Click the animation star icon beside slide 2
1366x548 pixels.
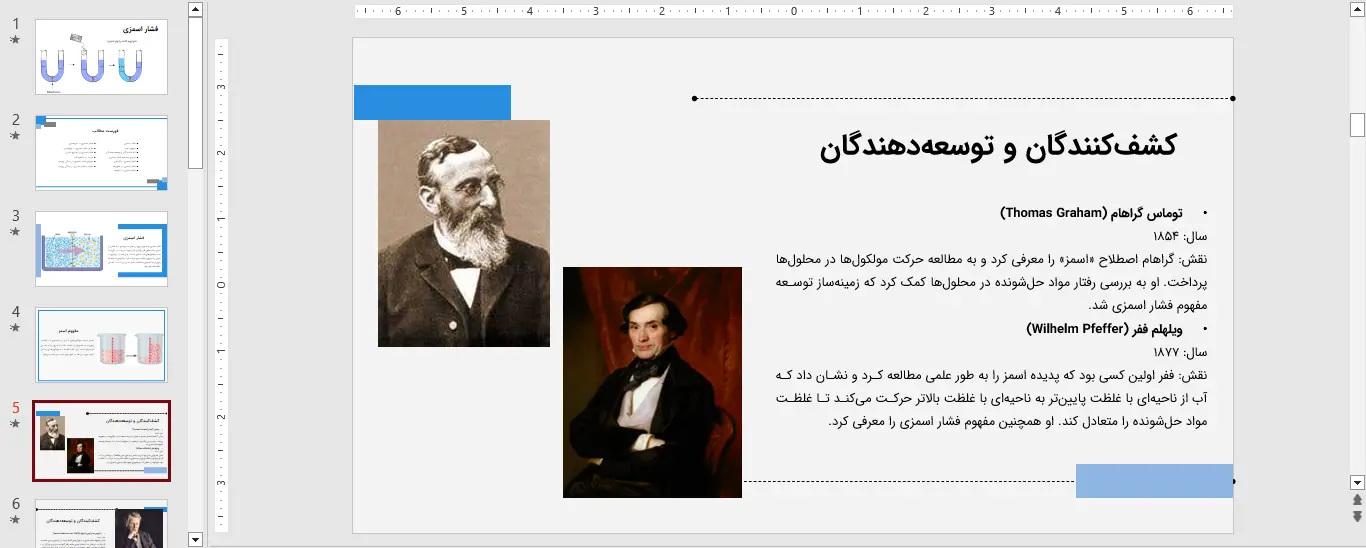15,136
